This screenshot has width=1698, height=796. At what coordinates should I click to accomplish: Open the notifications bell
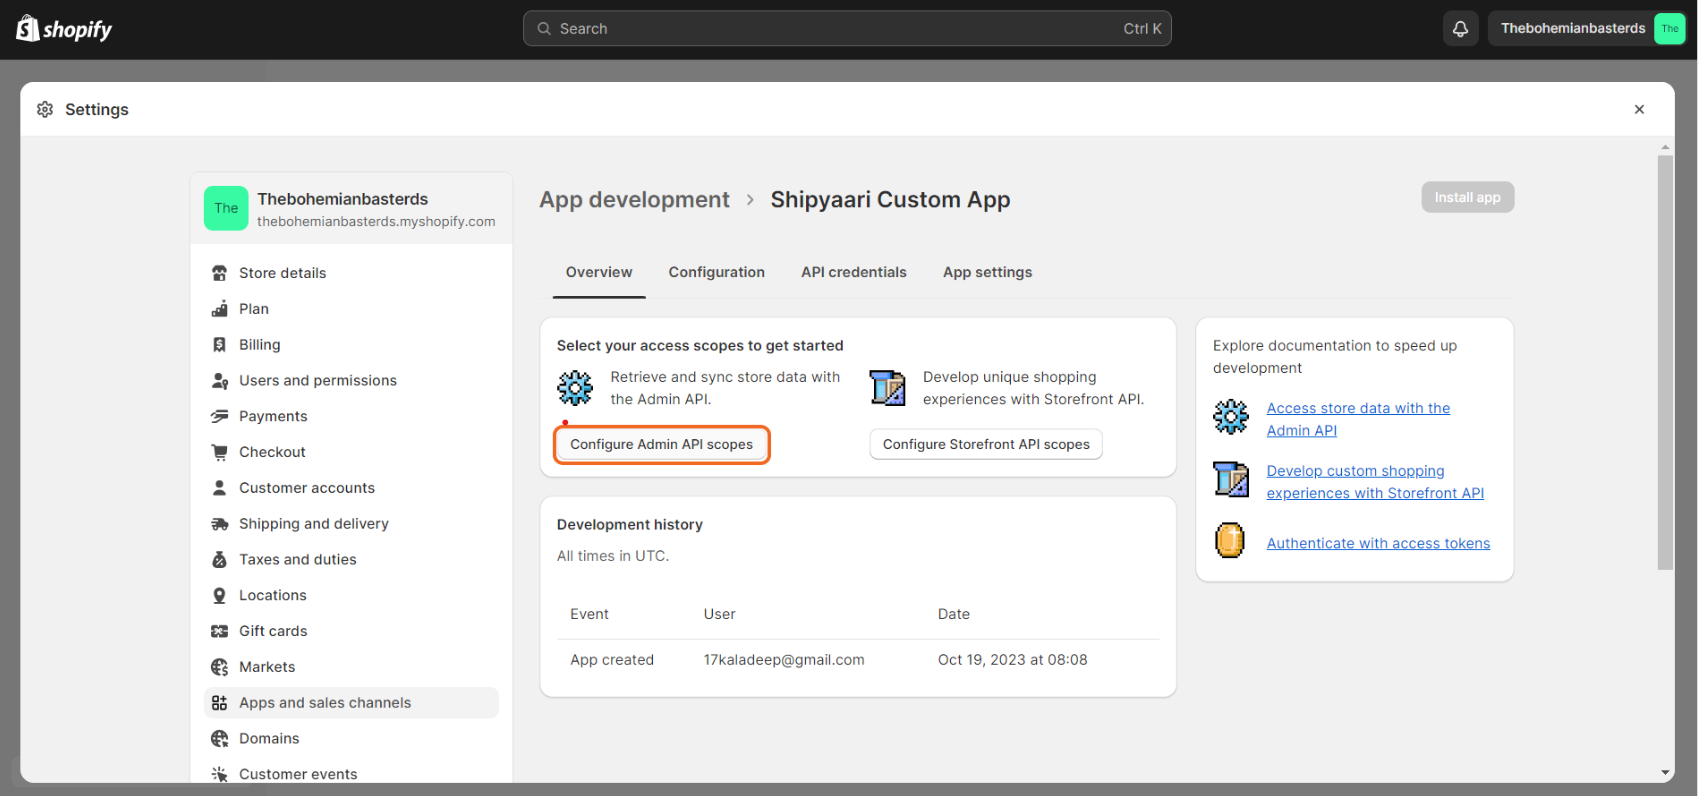(1460, 29)
